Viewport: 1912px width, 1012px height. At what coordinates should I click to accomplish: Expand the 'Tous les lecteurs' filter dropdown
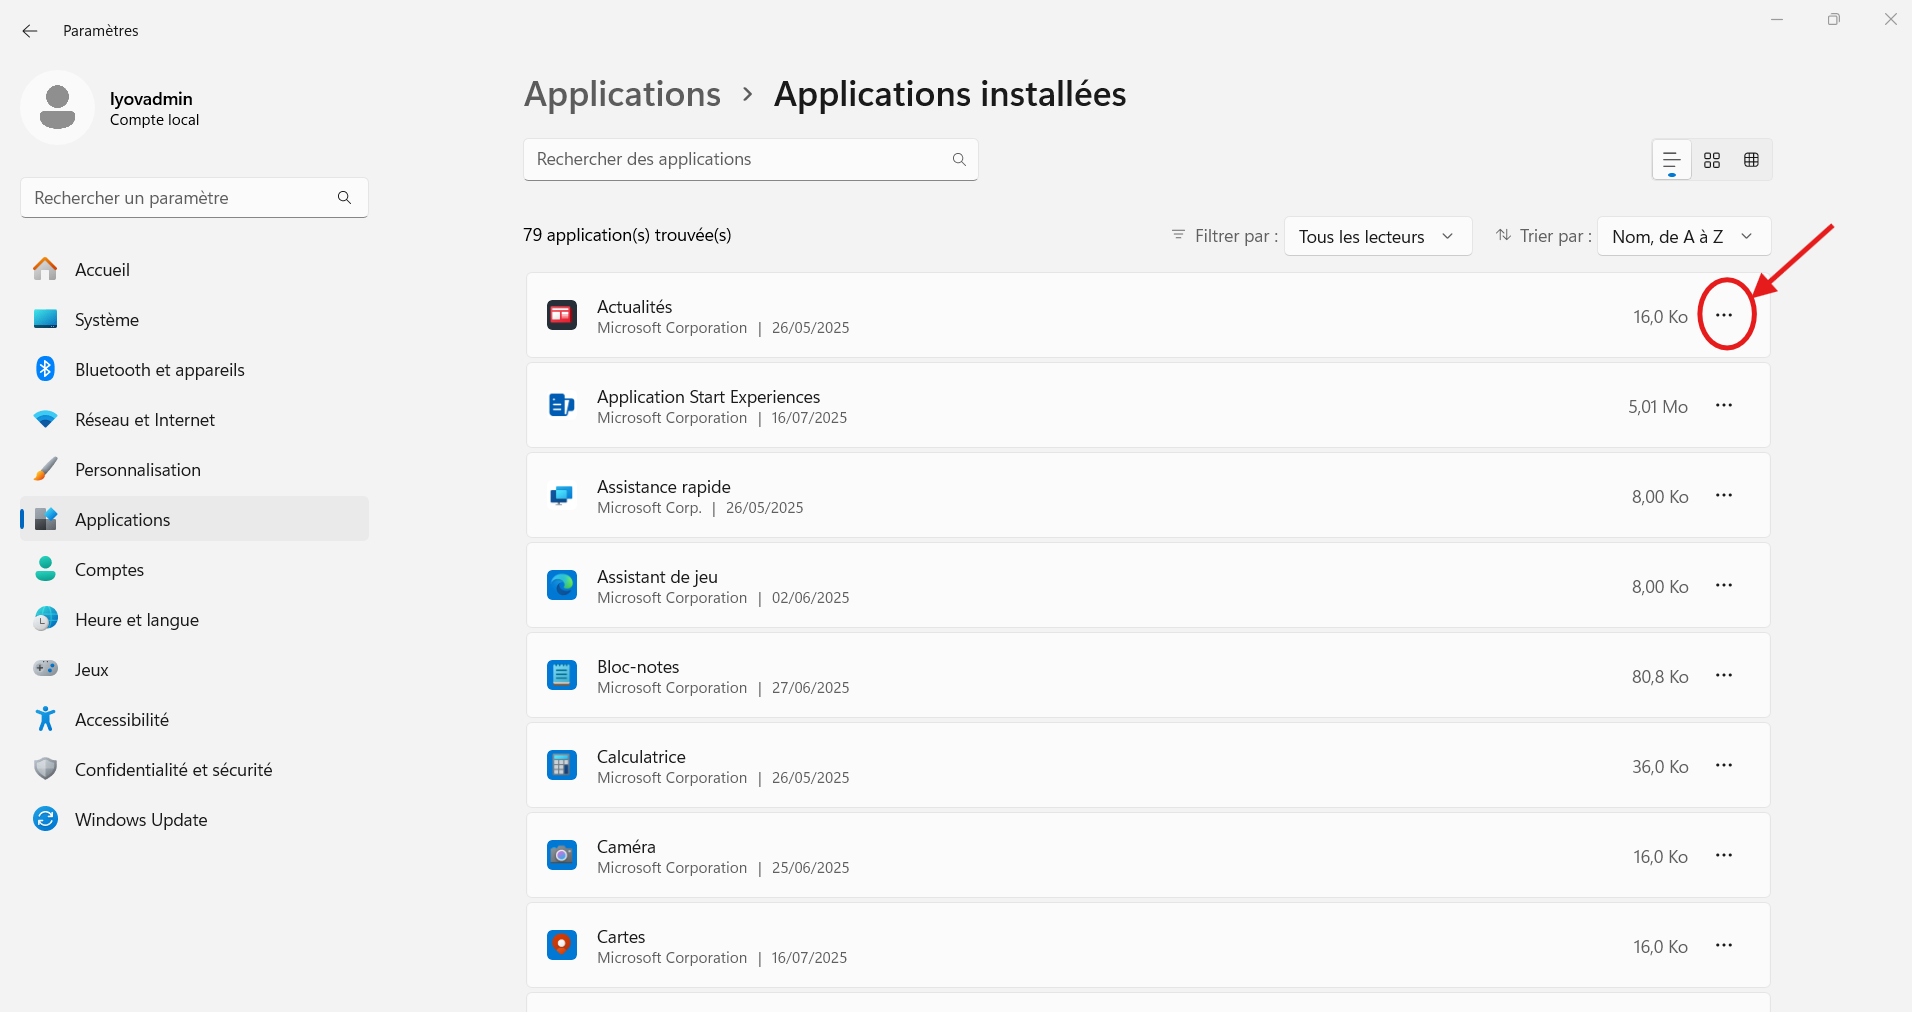[x=1377, y=236]
